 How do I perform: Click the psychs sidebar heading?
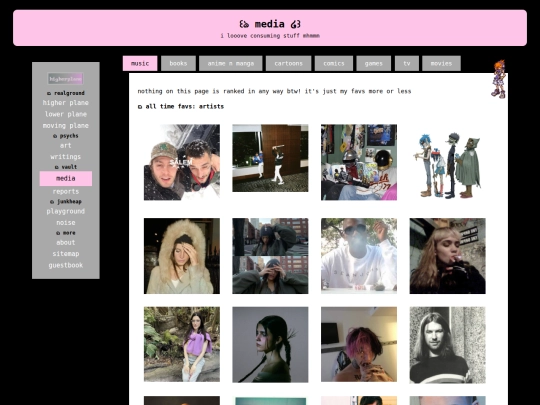(x=66, y=136)
